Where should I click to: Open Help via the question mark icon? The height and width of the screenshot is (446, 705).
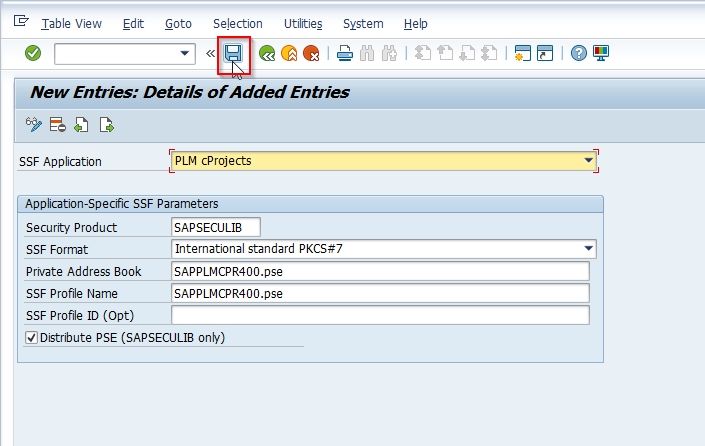tap(579, 54)
